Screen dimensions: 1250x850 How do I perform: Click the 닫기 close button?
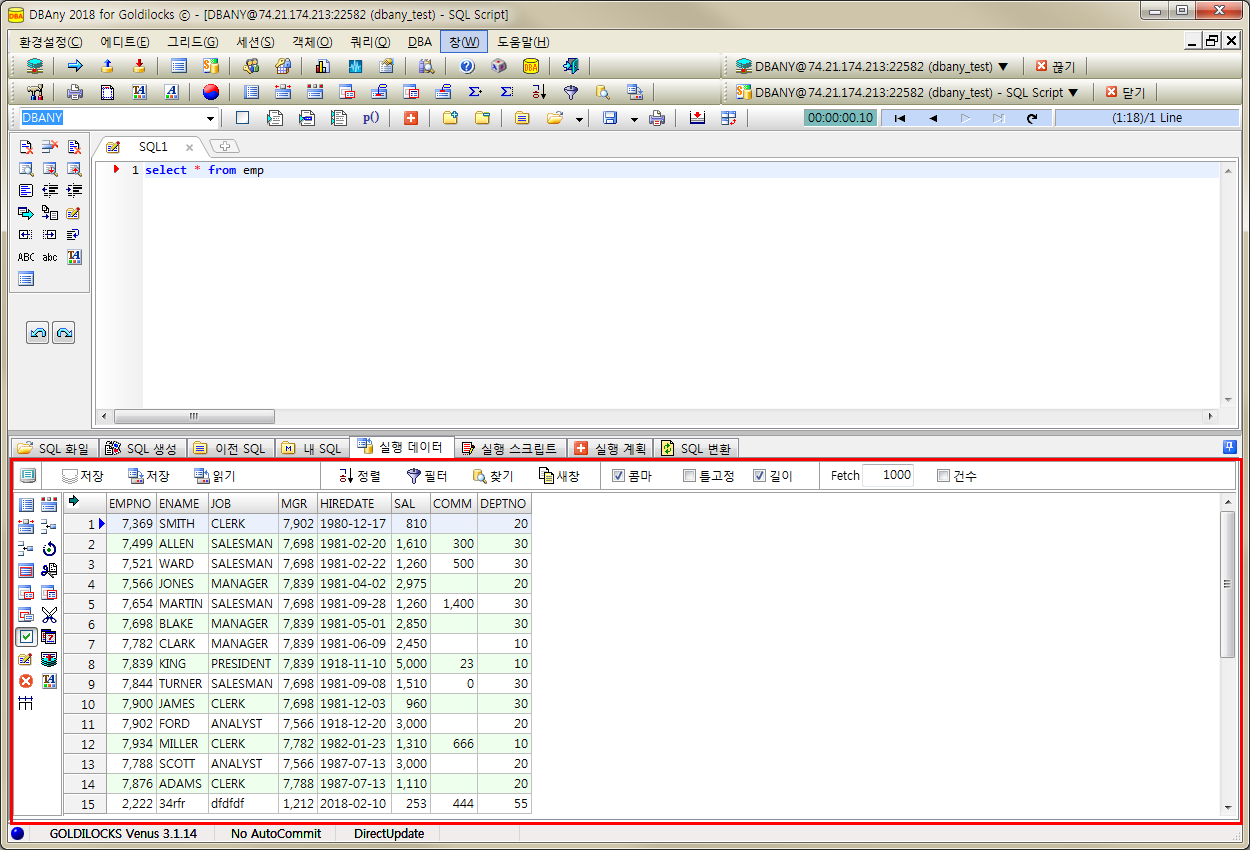click(1125, 92)
